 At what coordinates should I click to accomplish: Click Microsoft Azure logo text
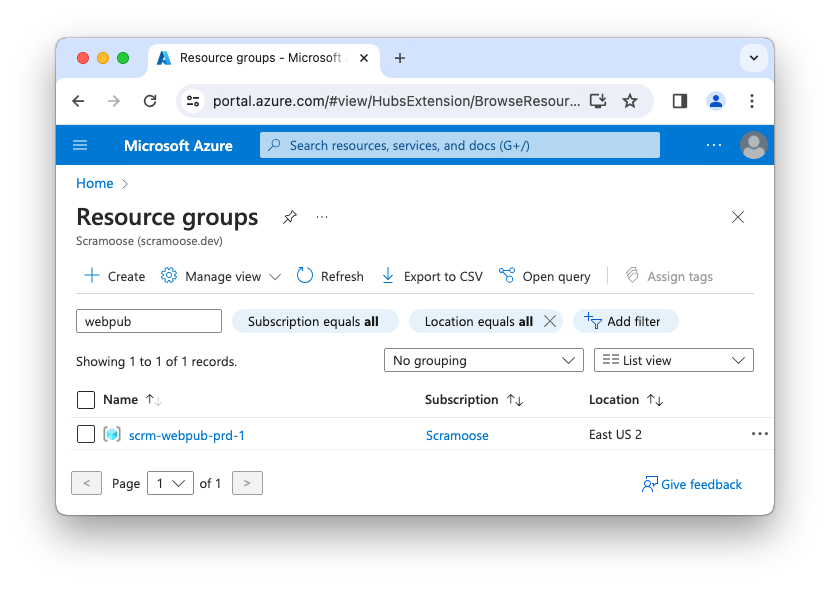(x=178, y=146)
